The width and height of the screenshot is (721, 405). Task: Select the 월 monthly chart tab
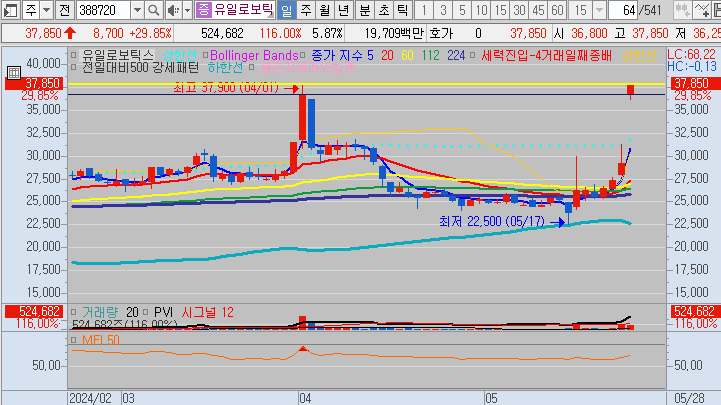[325, 10]
